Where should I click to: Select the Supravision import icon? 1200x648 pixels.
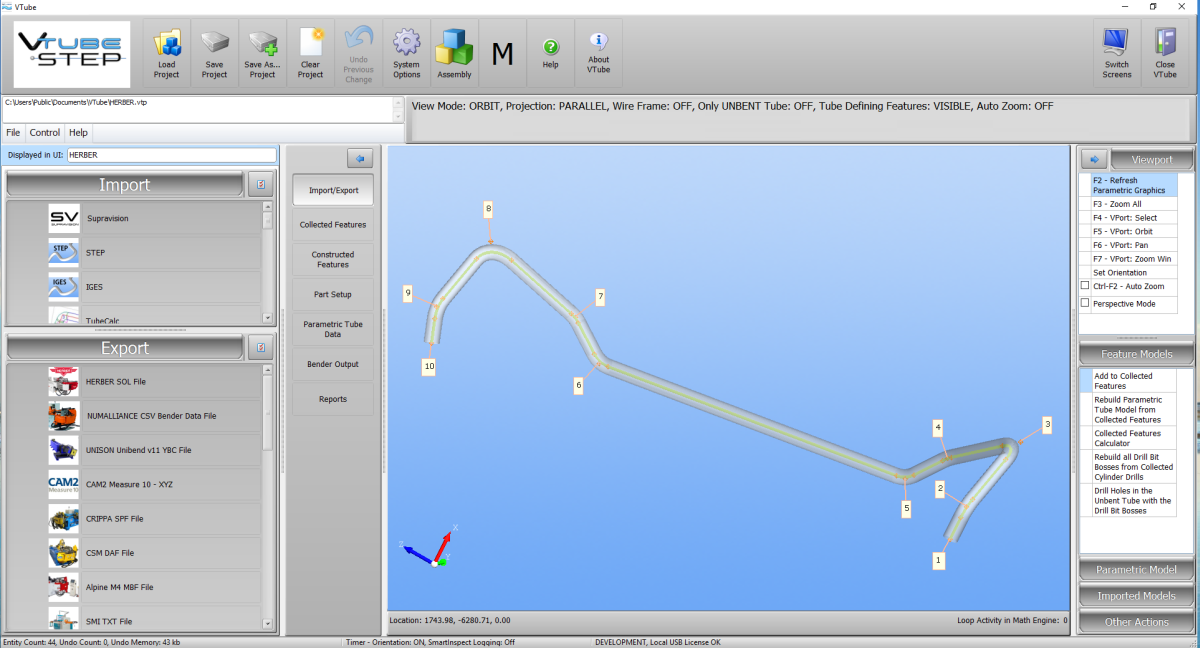(64, 218)
